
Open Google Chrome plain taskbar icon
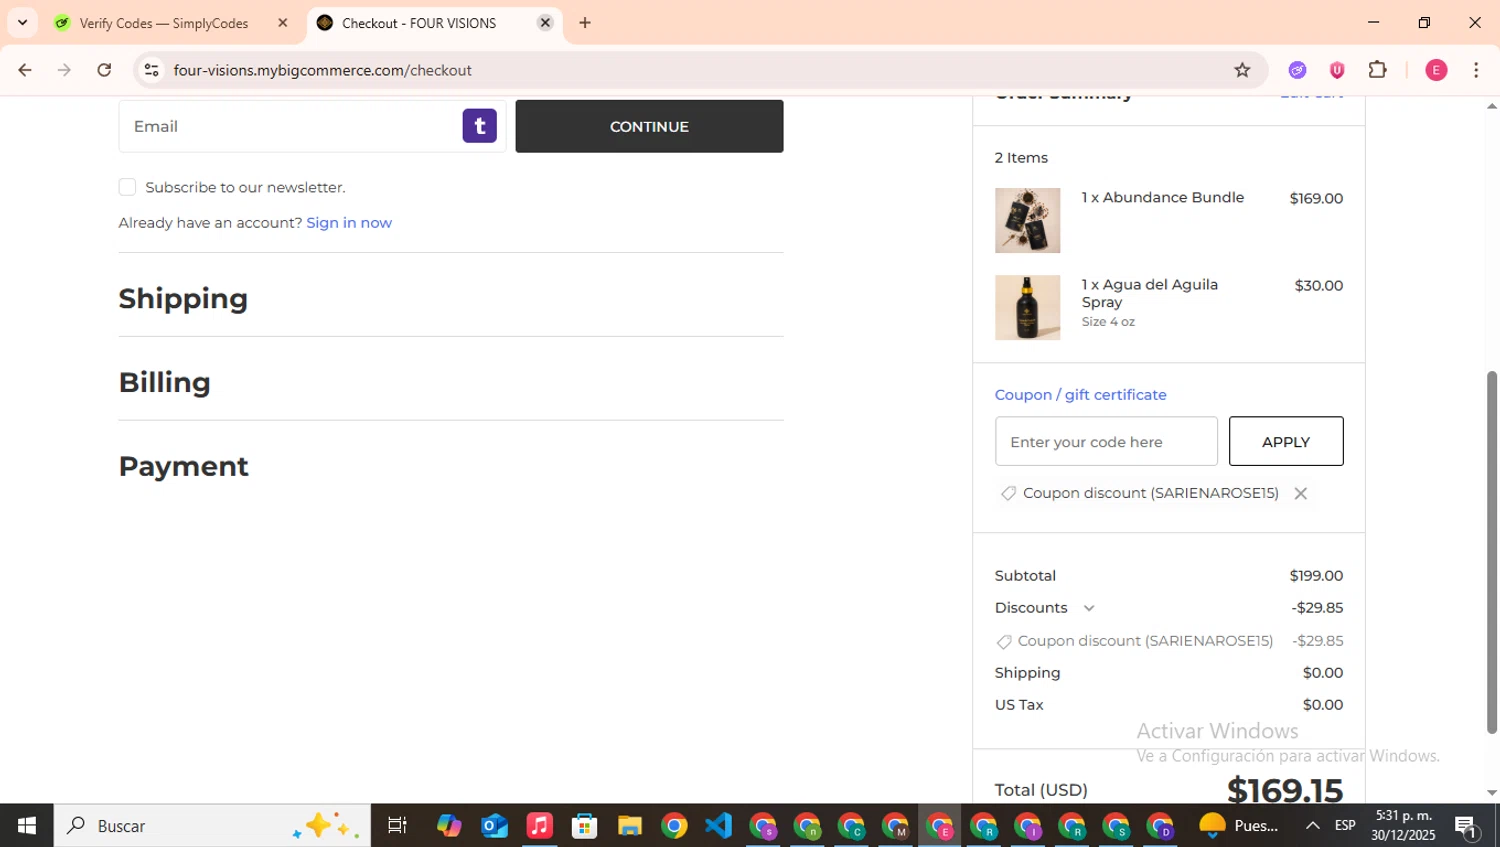[x=674, y=826]
